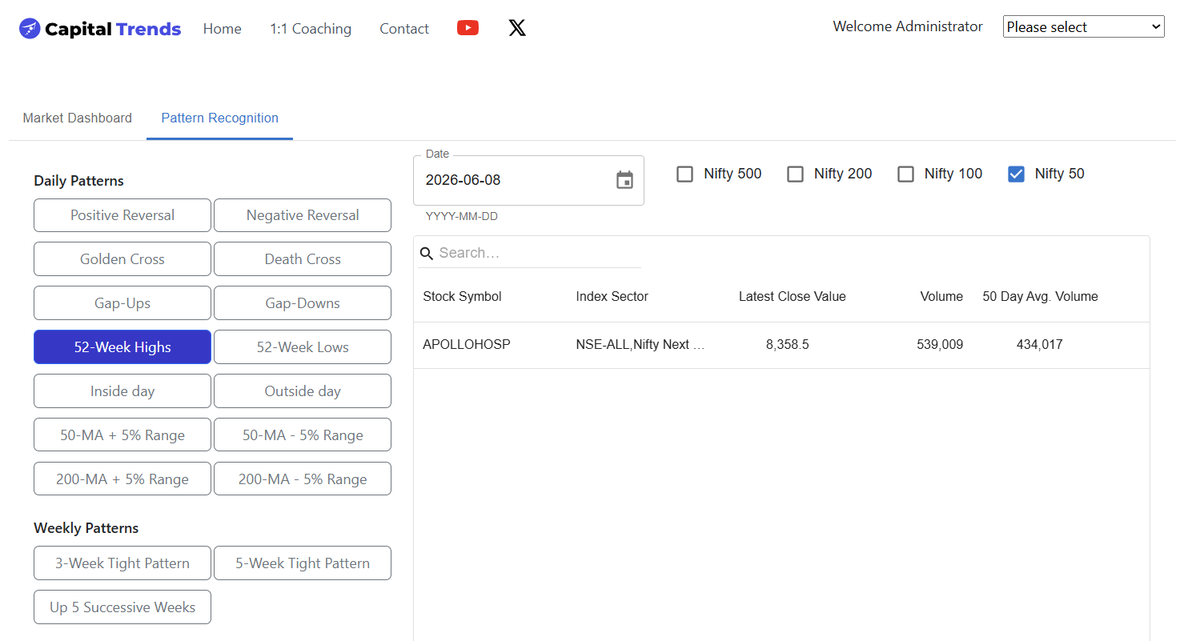1200x641 pixels.
Task: Click the average volume 434,017
Action: 1040,344
